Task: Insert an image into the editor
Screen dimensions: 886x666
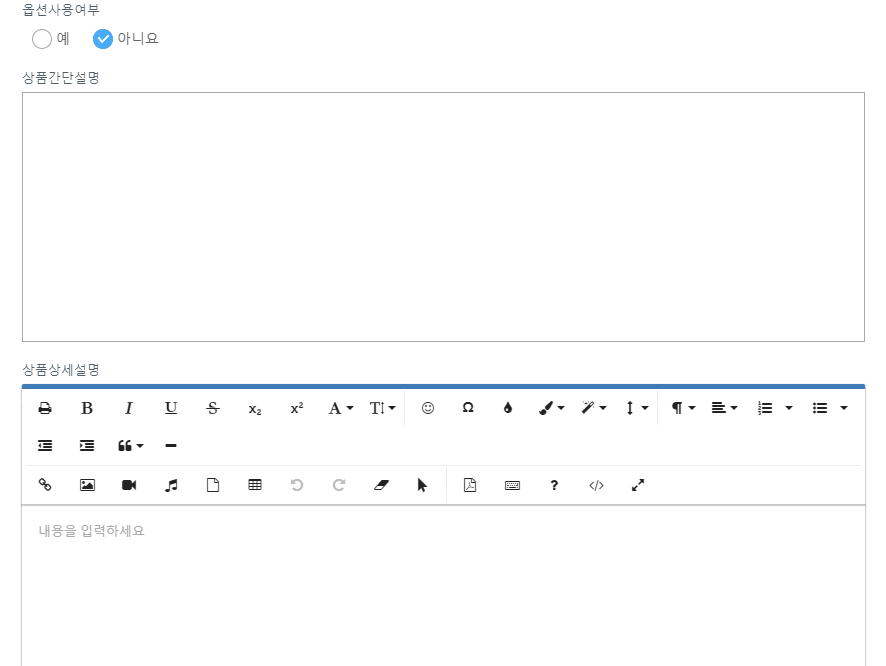Action: (87, 485)
